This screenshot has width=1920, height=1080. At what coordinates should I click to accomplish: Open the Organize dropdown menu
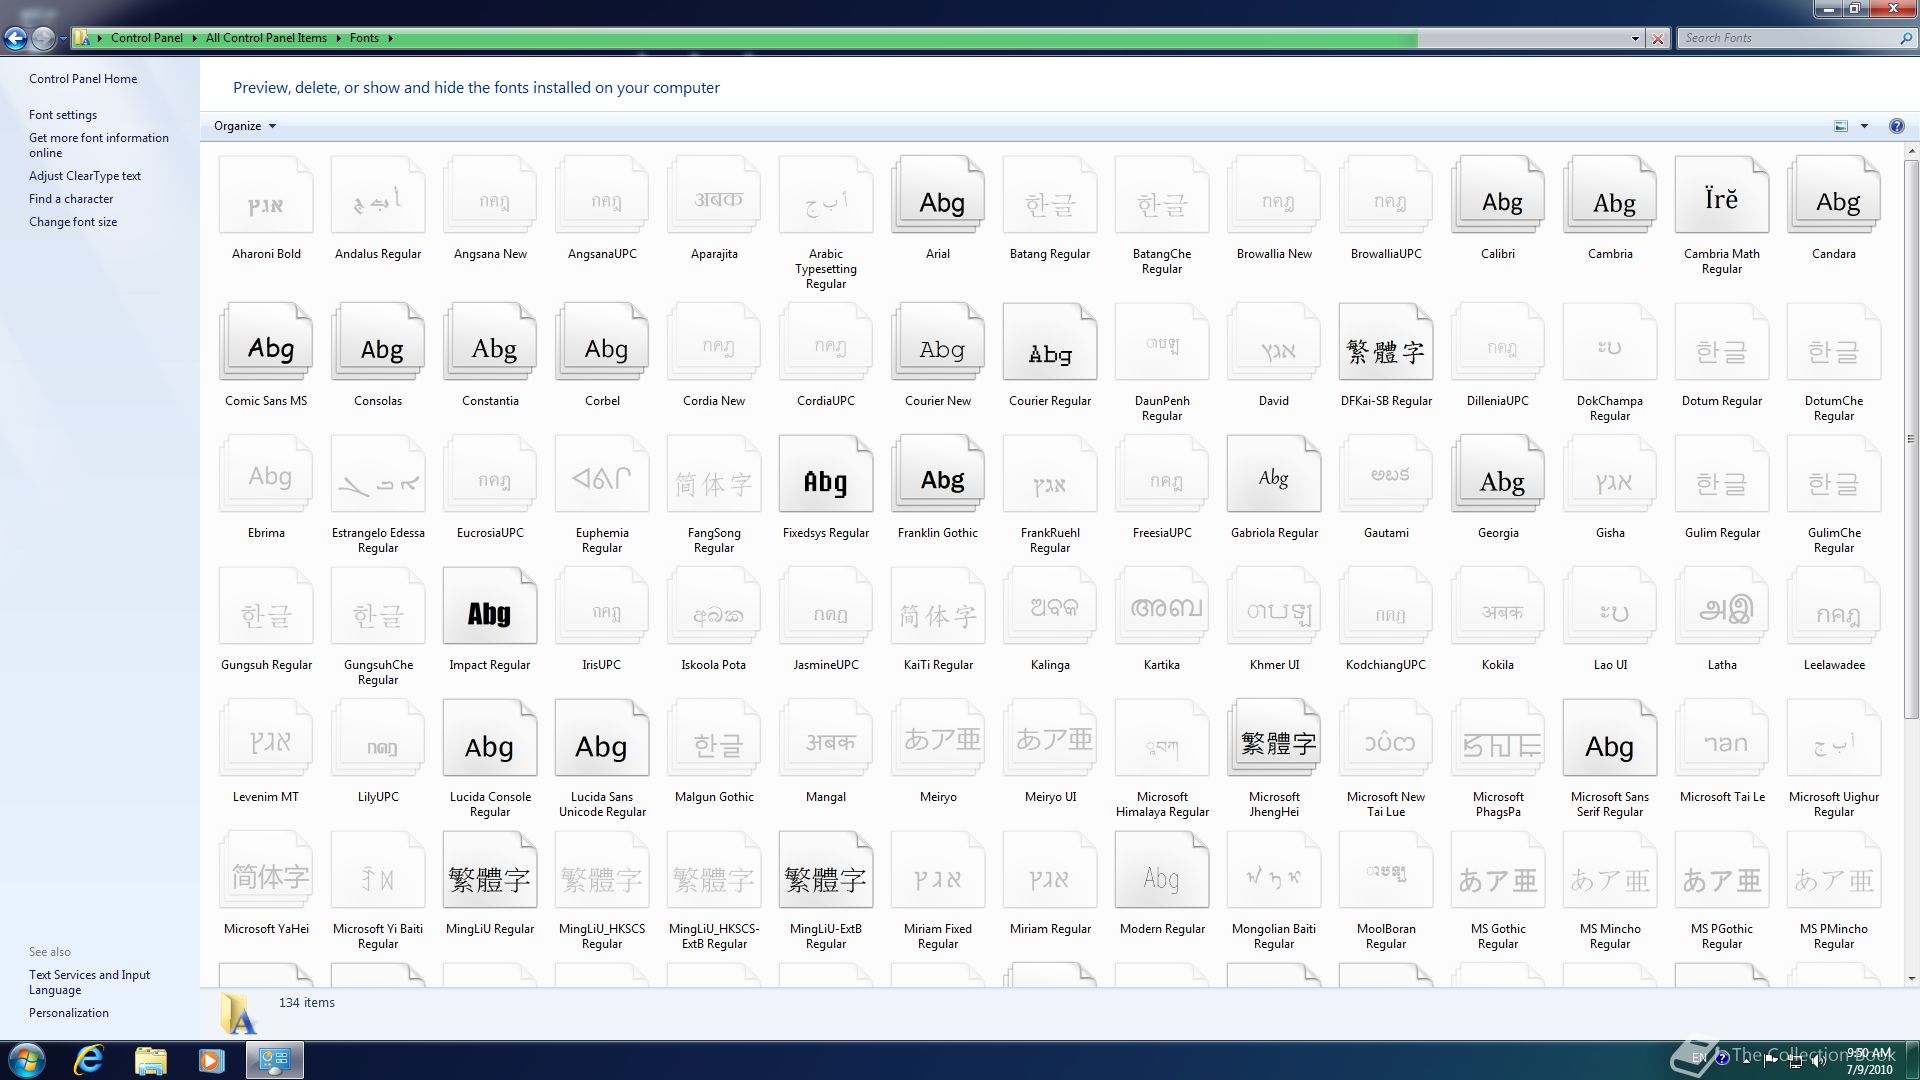(x=244, y=126)
